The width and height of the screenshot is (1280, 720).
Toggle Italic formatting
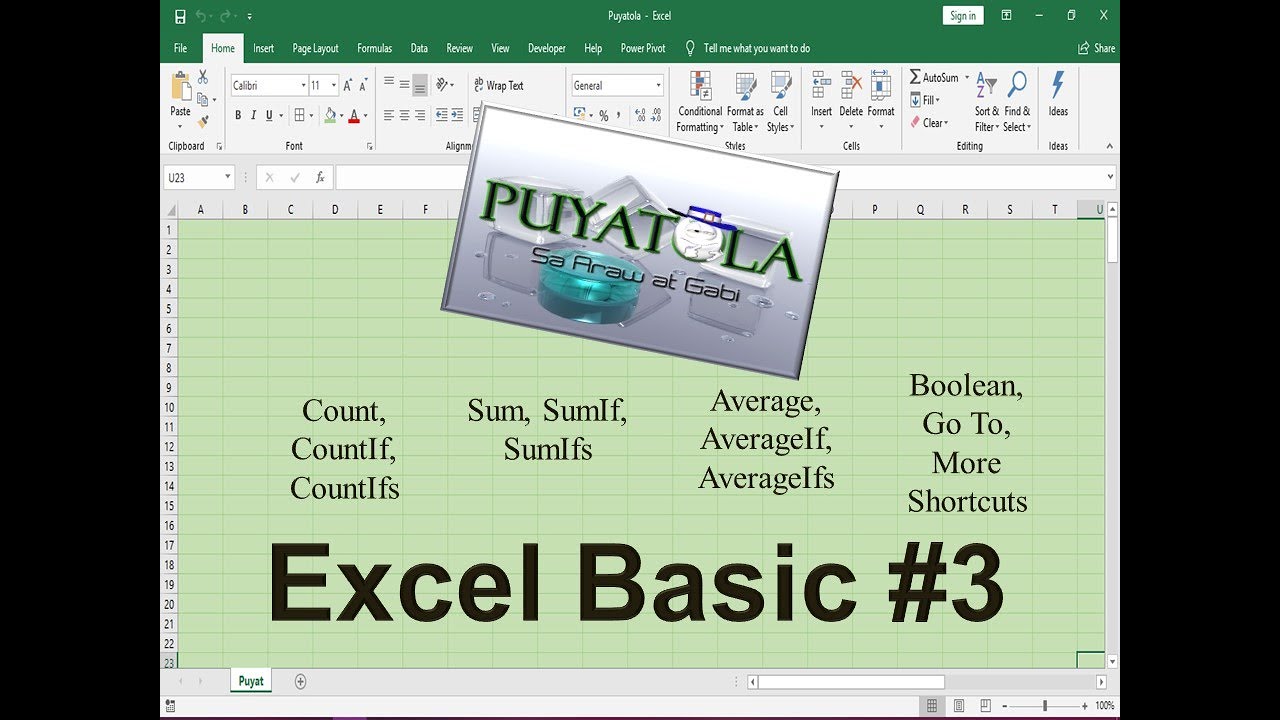[253, 115]
